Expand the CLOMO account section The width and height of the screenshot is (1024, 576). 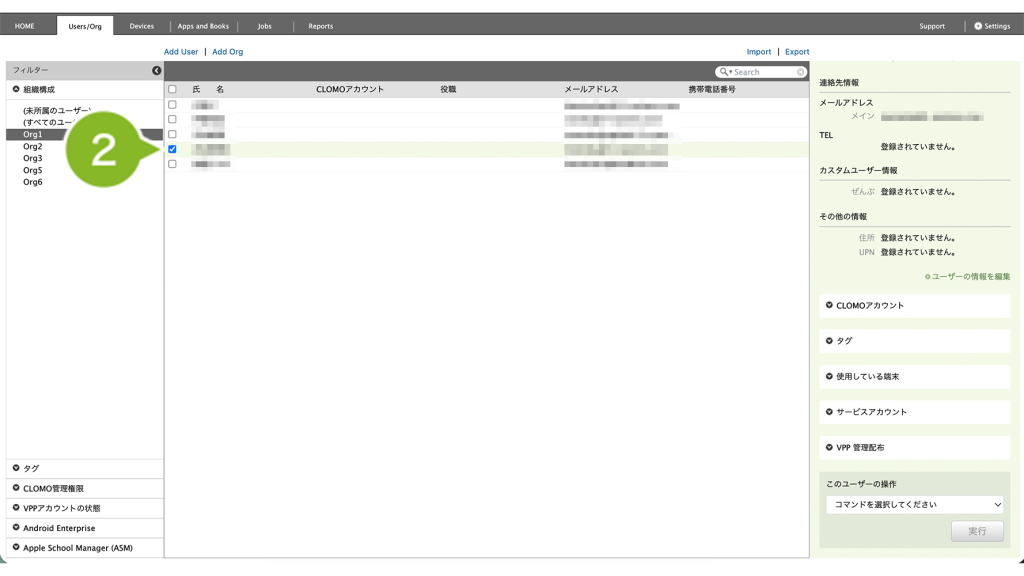[829, 305]
